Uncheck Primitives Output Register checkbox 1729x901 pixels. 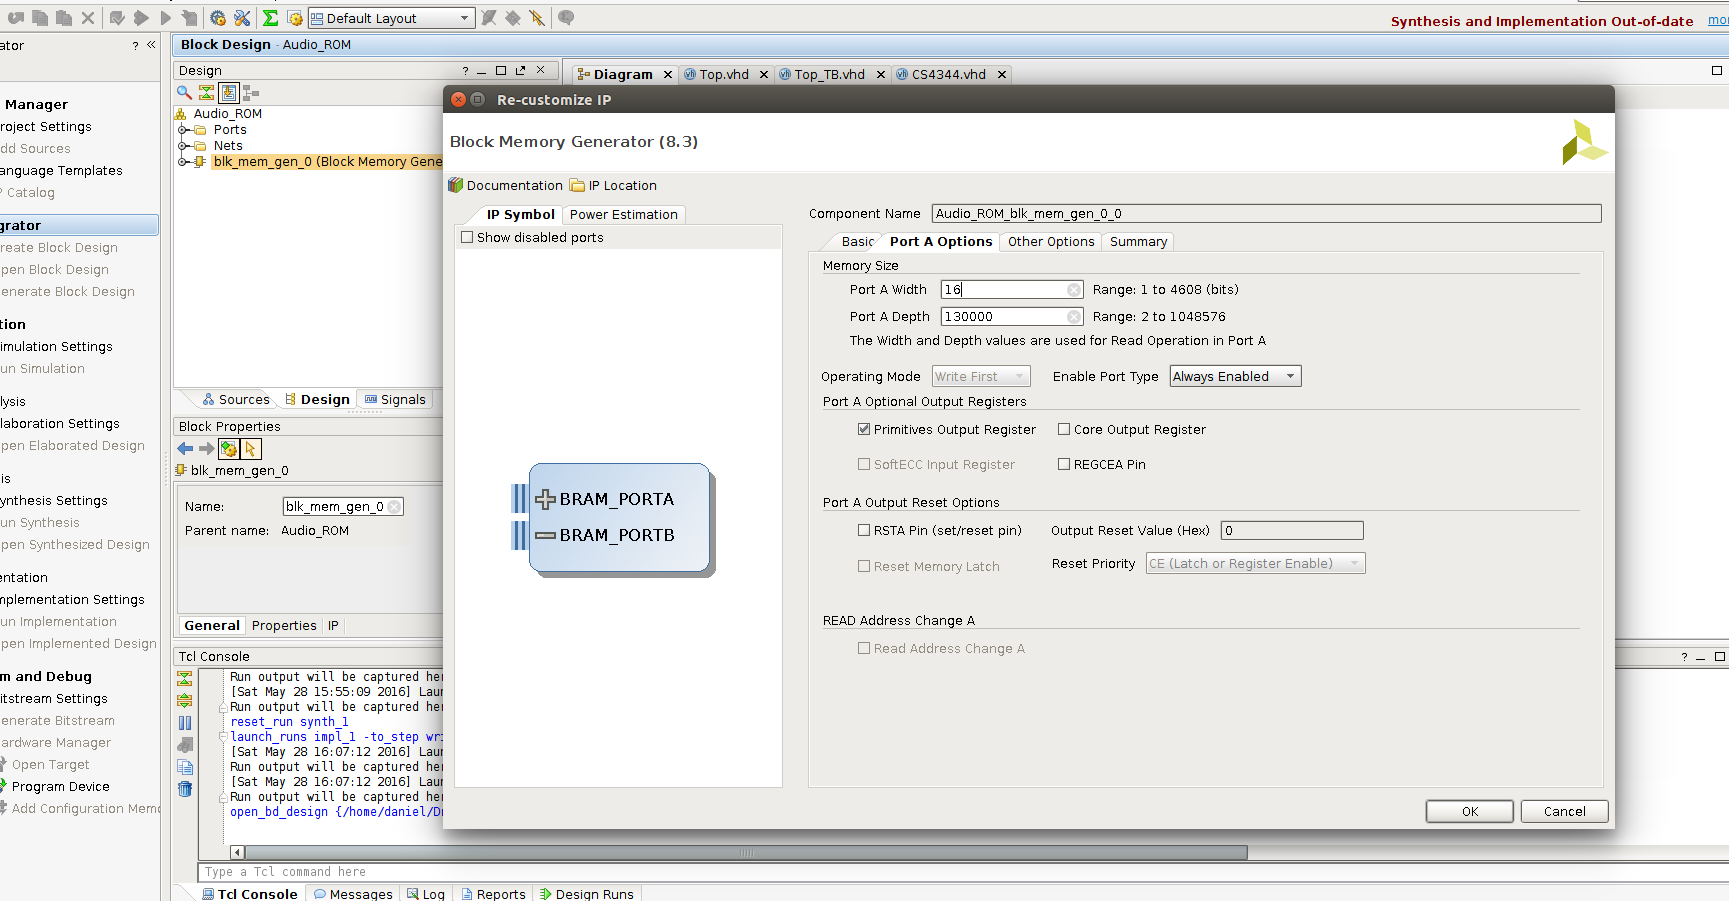864,429
